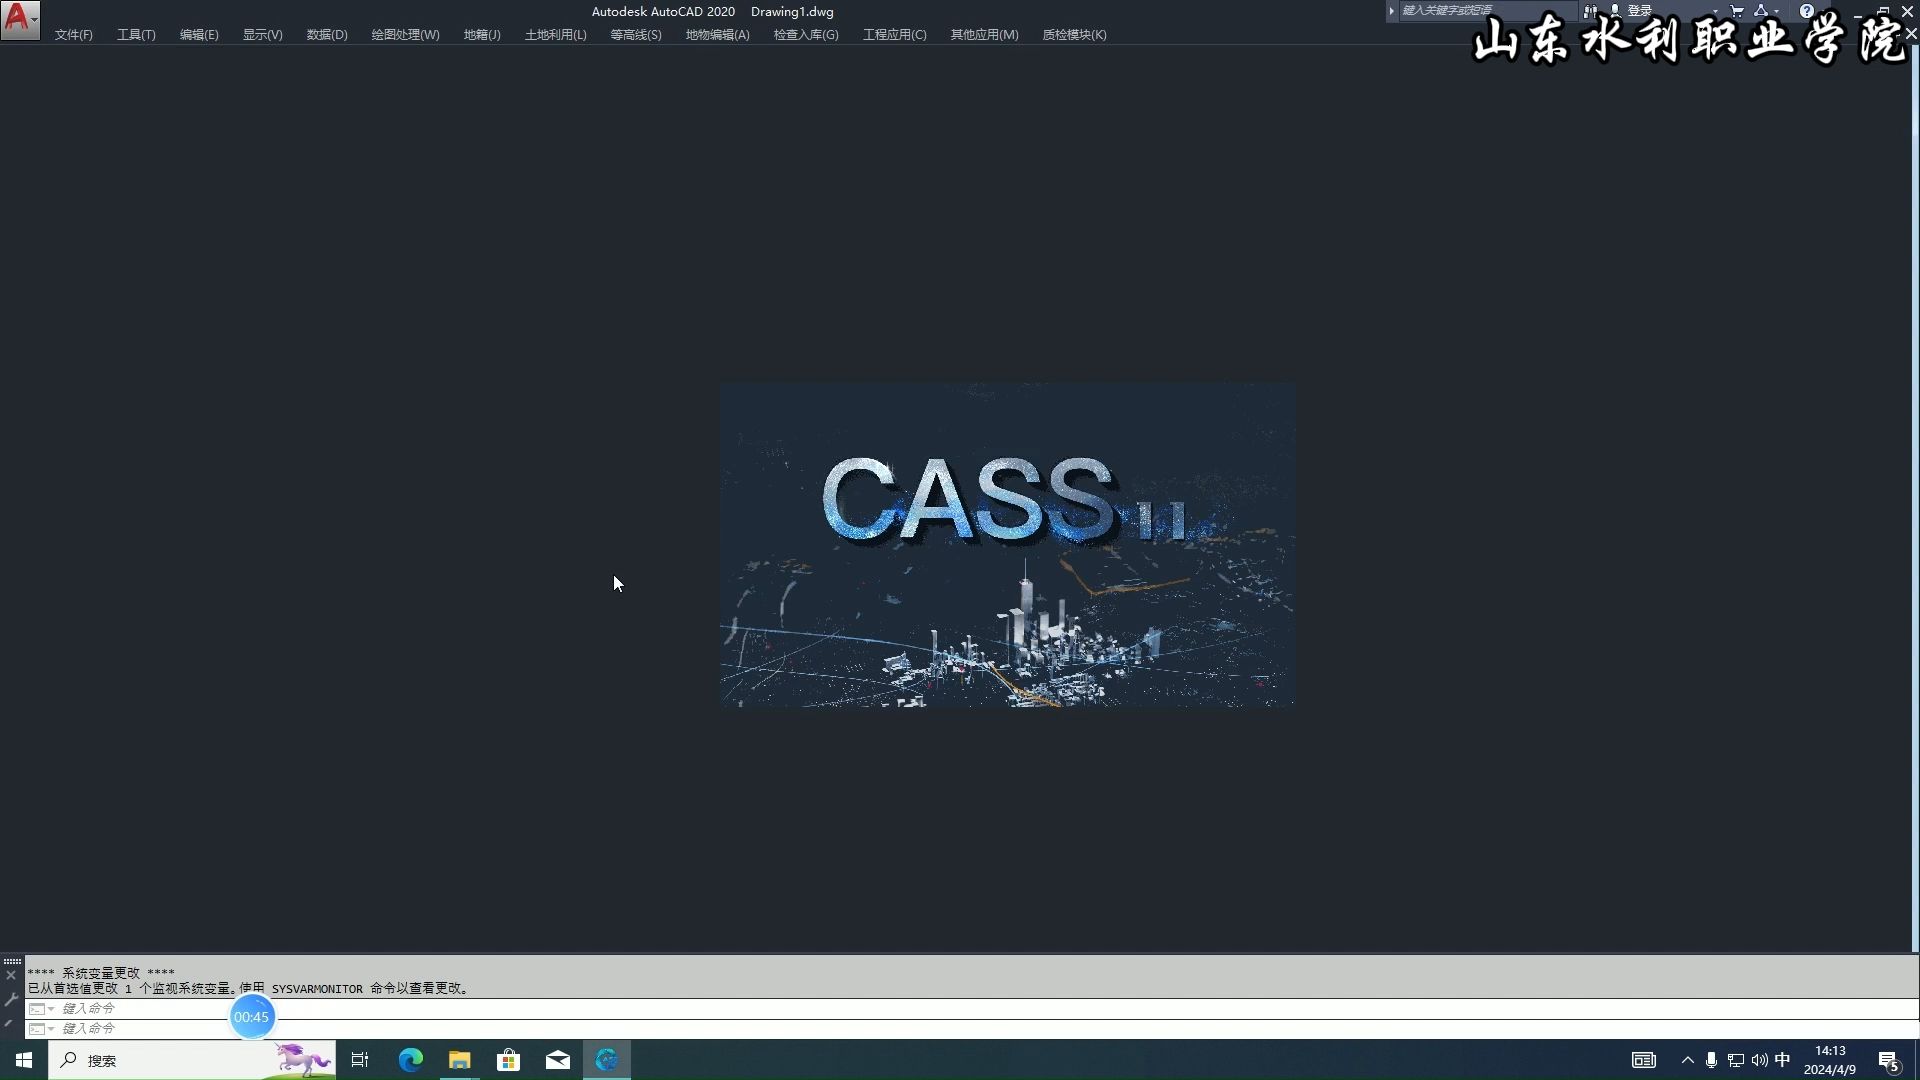Viewport: 1920px width, 1080px height.
Task: Click the volume speaker tray icon
Action: point(1759,1060)
